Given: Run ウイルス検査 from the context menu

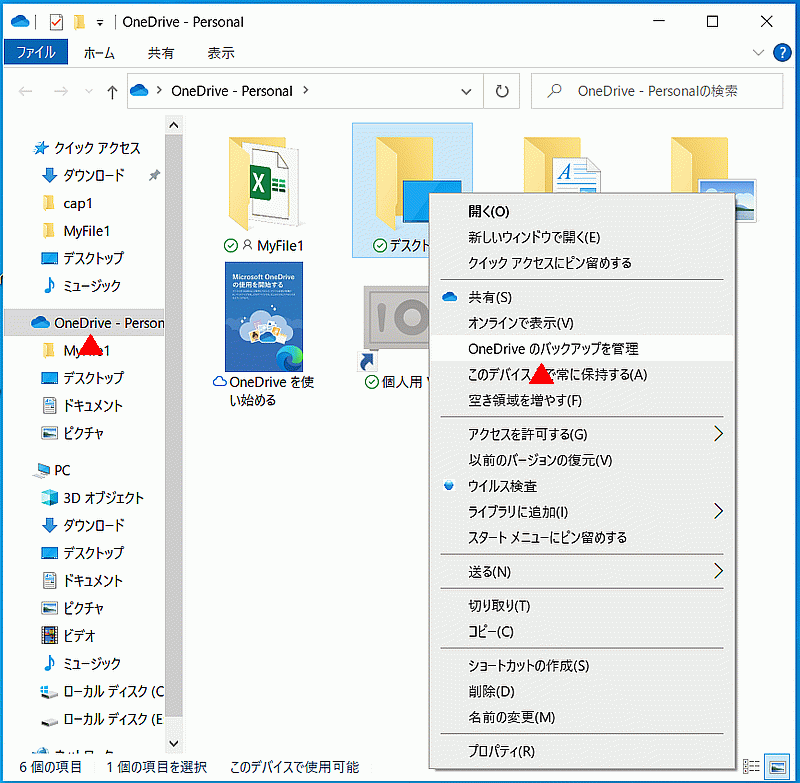Looking at the screenshot, I should coord(582,486).
